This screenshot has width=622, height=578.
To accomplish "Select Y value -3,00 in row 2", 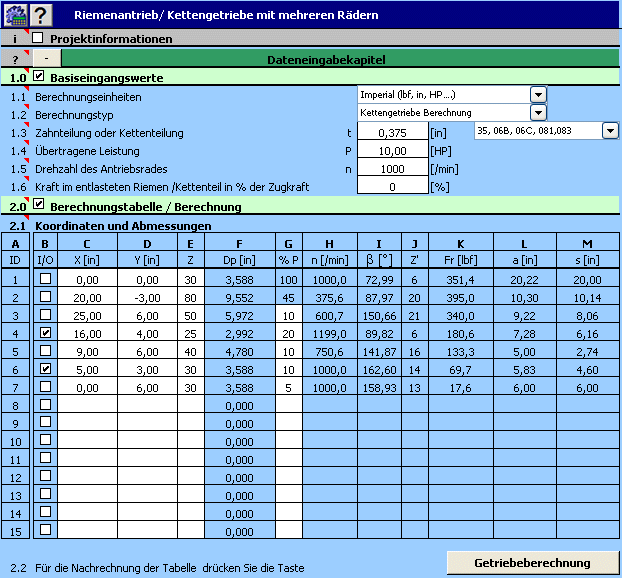I will [148, 298].
